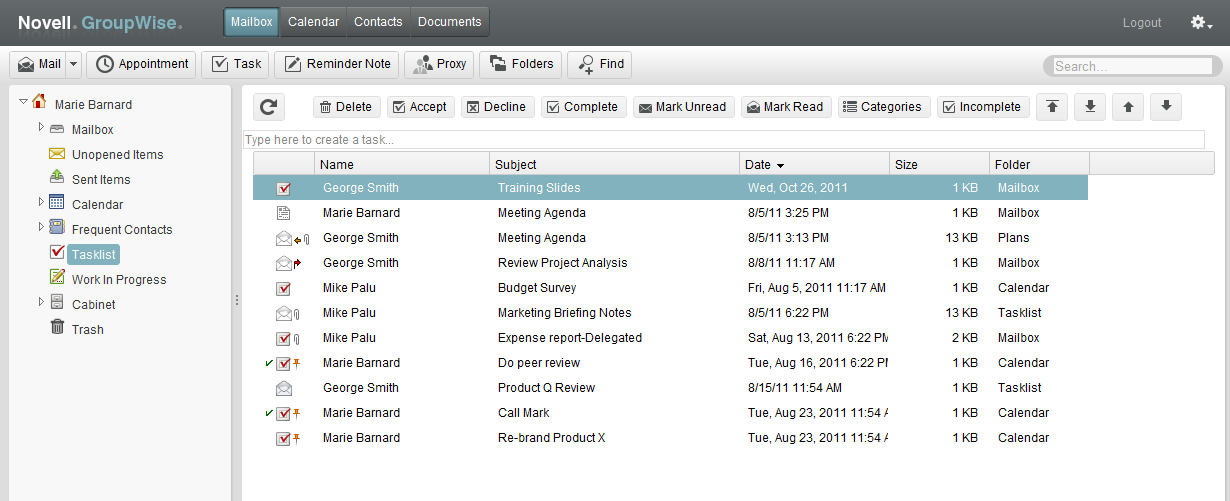Image resolution: width=1230 pixels, height=501 pixels.
Task: Click the move-to-bottom arrow icon
Action: (1090, 107)
